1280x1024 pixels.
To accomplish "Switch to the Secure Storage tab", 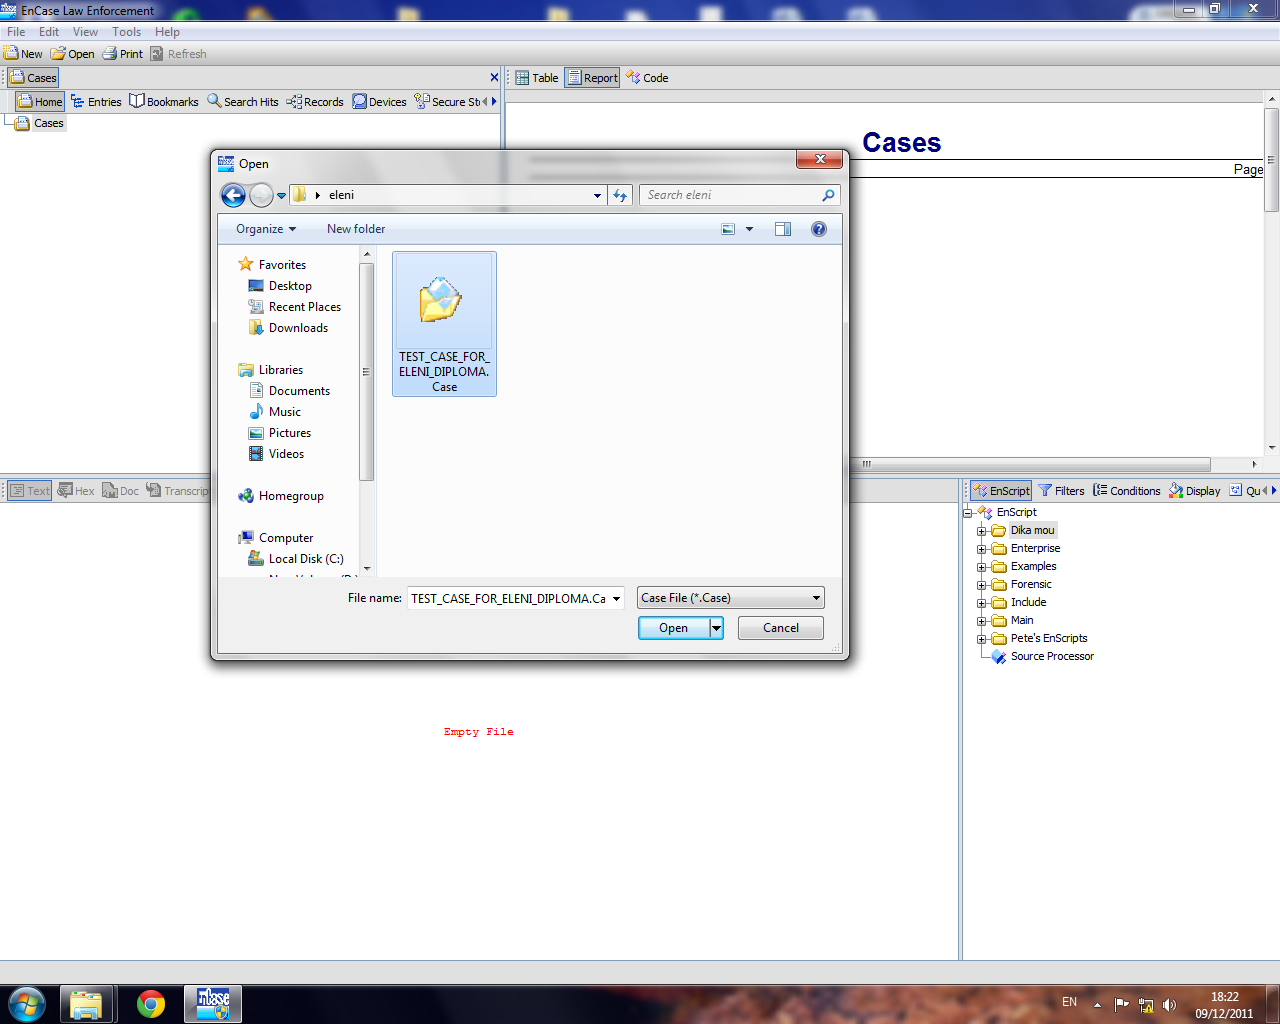I will coord(447,102).
